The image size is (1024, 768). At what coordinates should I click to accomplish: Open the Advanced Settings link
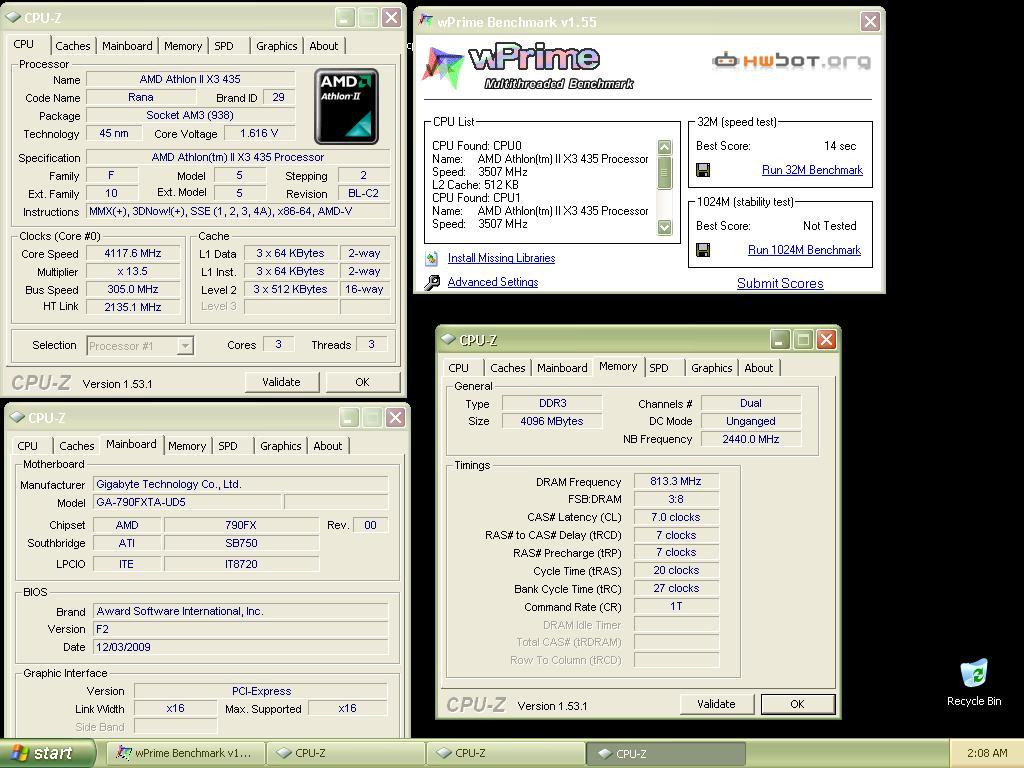click(492, 282)
